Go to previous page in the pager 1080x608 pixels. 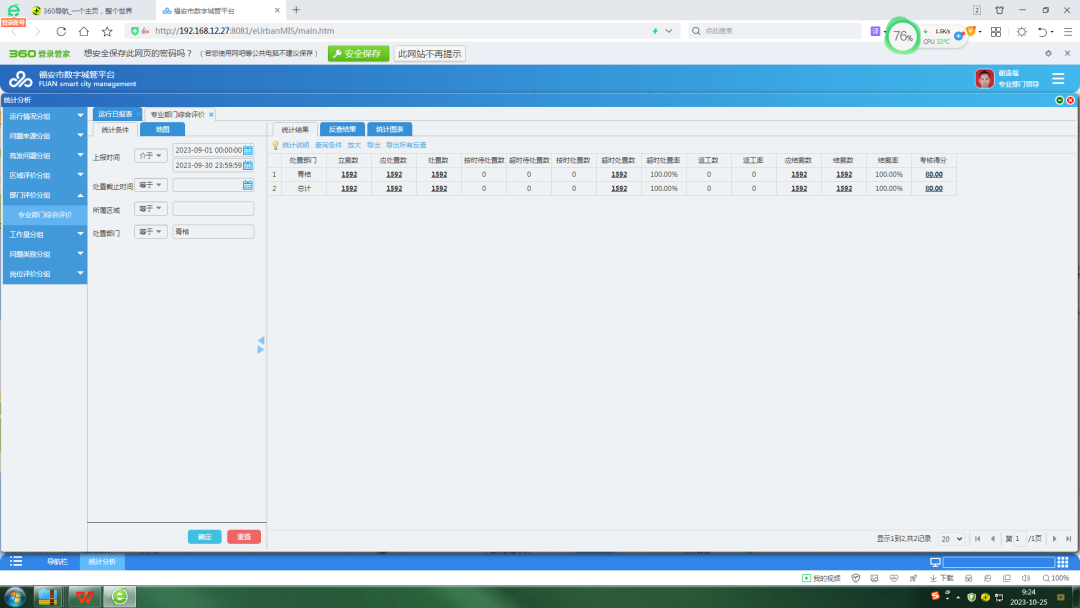coord(993,538)
